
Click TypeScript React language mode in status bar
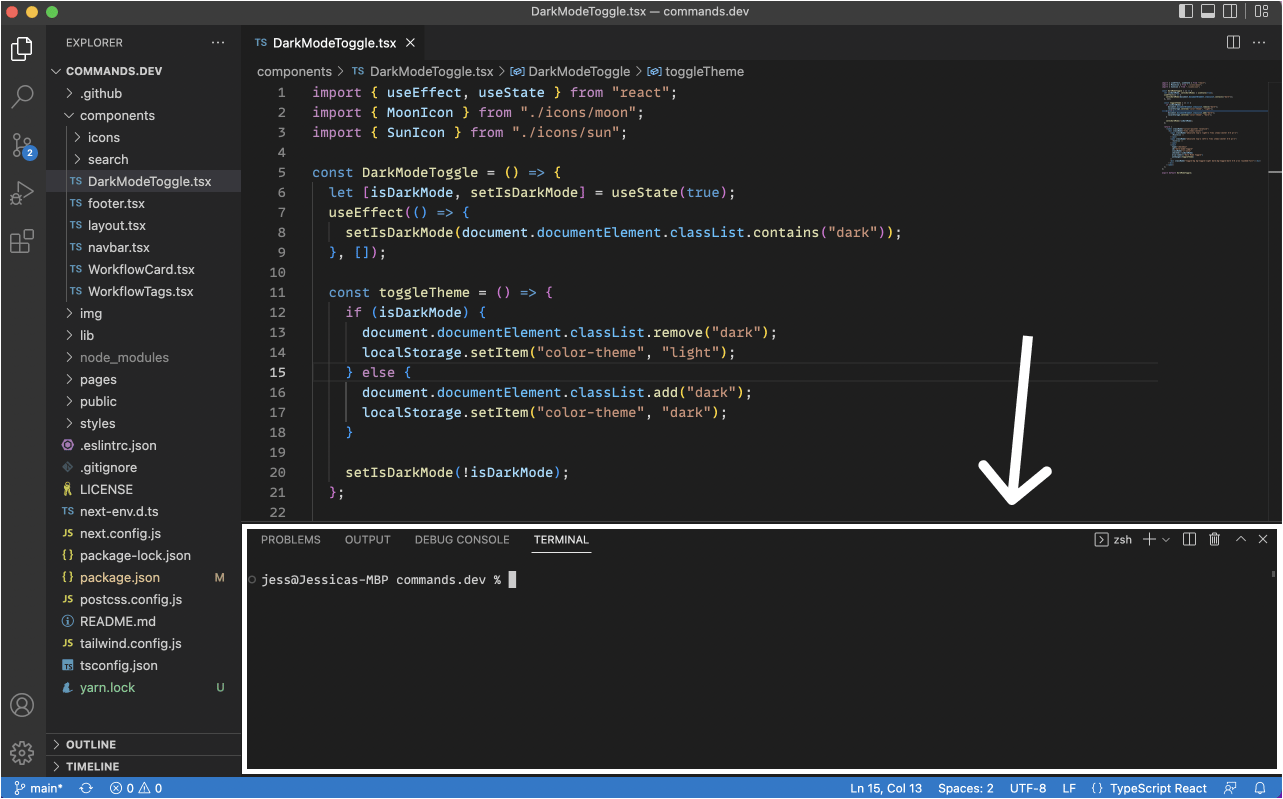(1157, 788)
